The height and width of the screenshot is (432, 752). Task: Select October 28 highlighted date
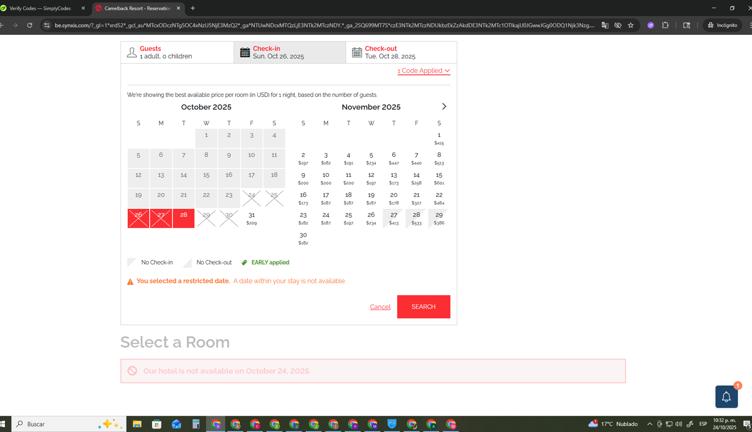coord(184,218)
